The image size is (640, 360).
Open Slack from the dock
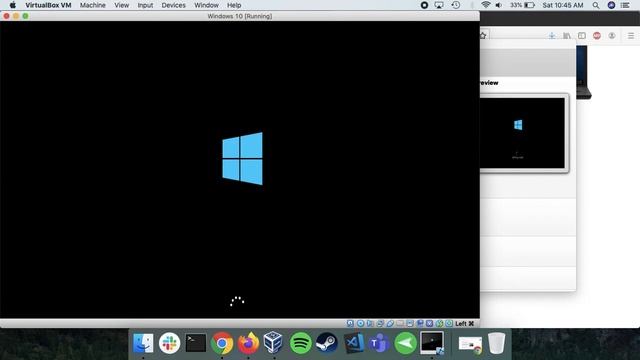(169, 343)
